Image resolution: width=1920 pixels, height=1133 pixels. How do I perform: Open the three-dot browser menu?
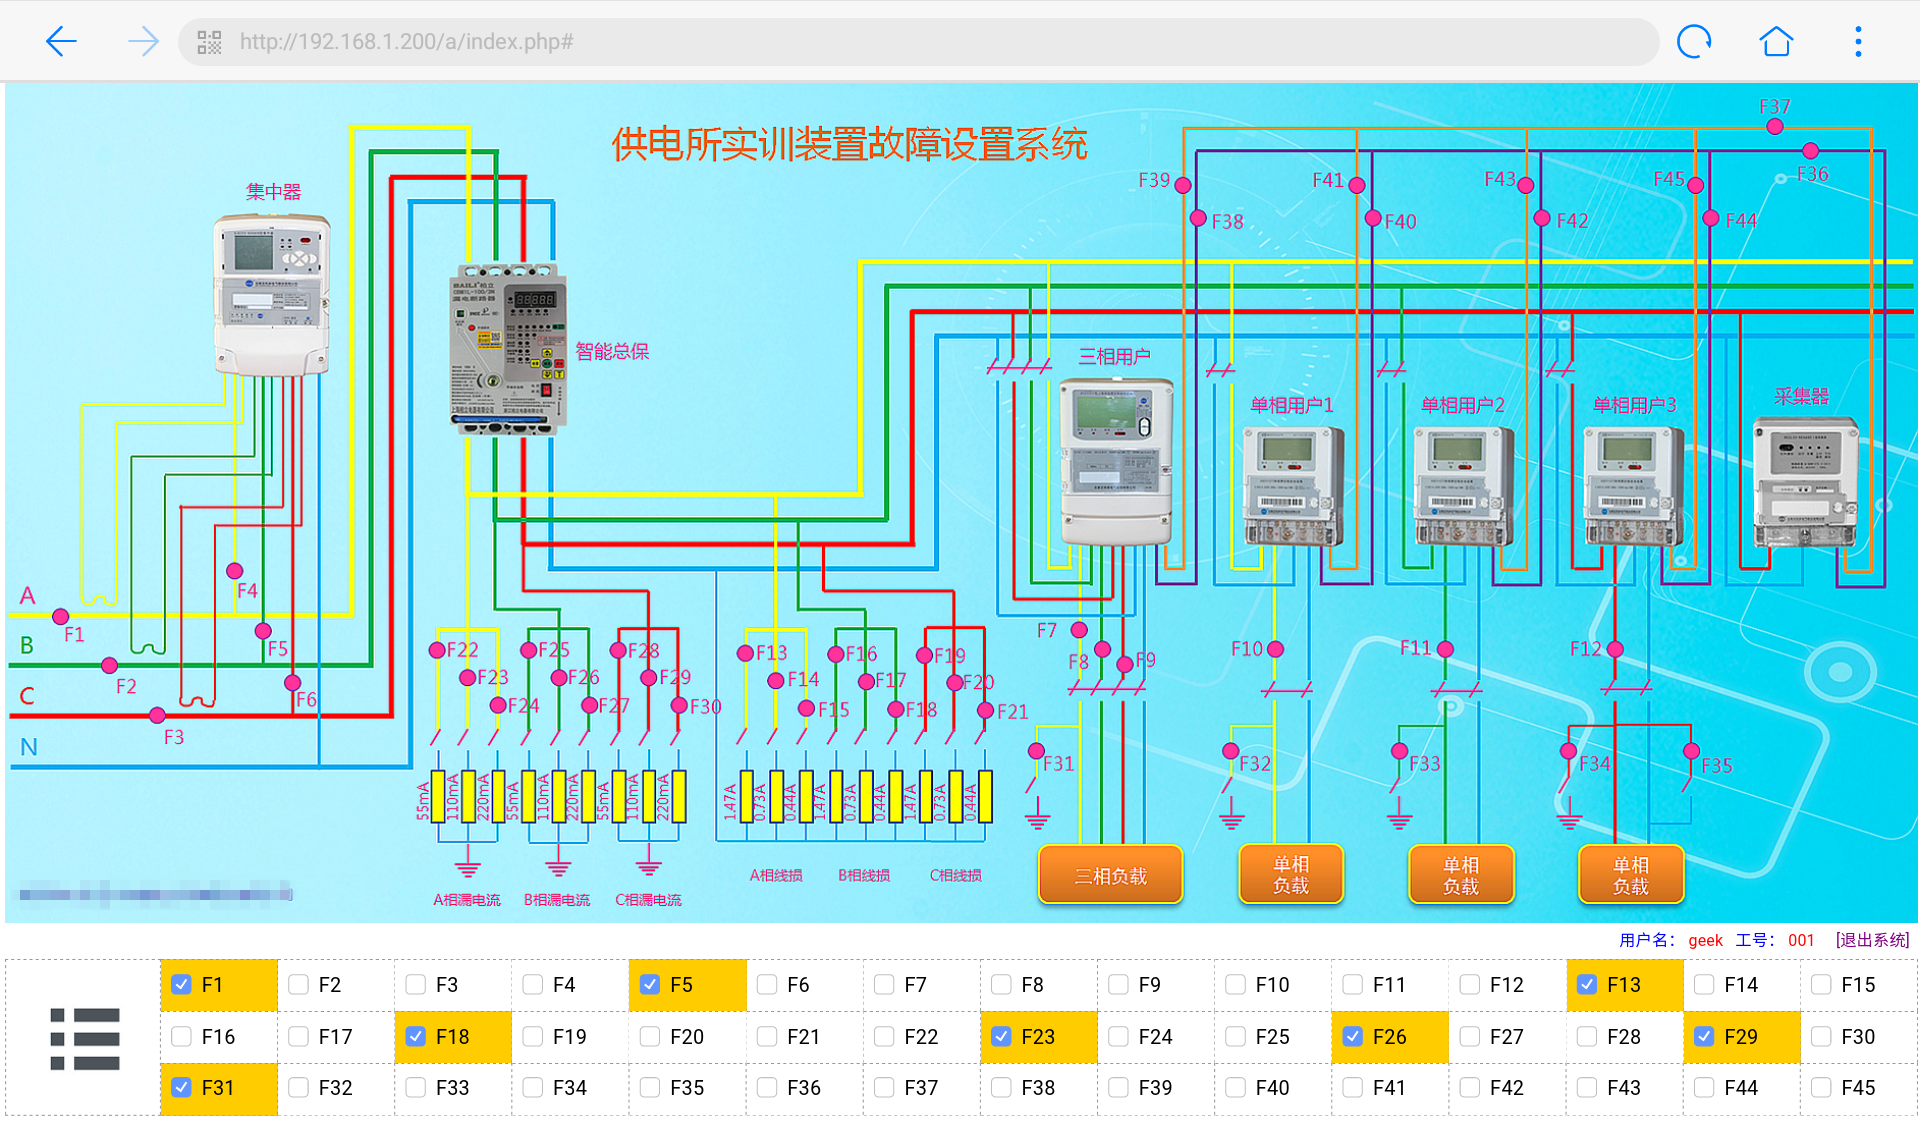(x=1858, y=41)
